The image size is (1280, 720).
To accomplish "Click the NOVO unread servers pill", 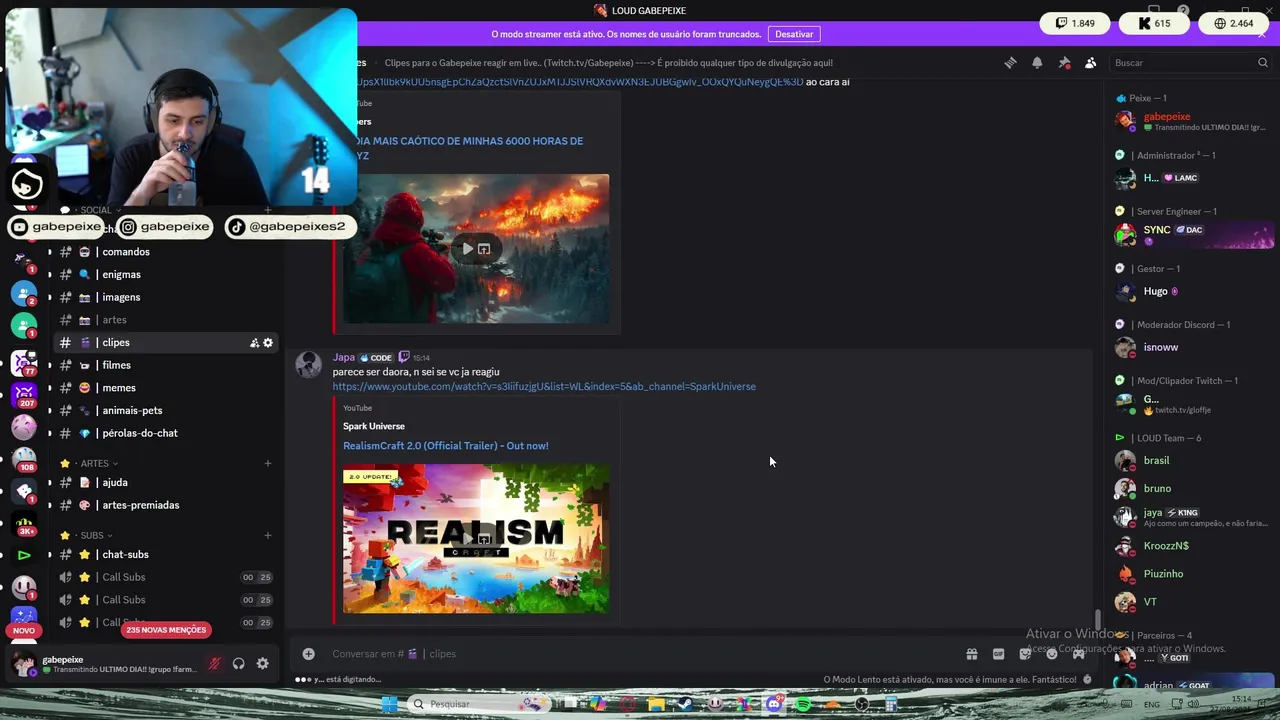I will [24, 630].
